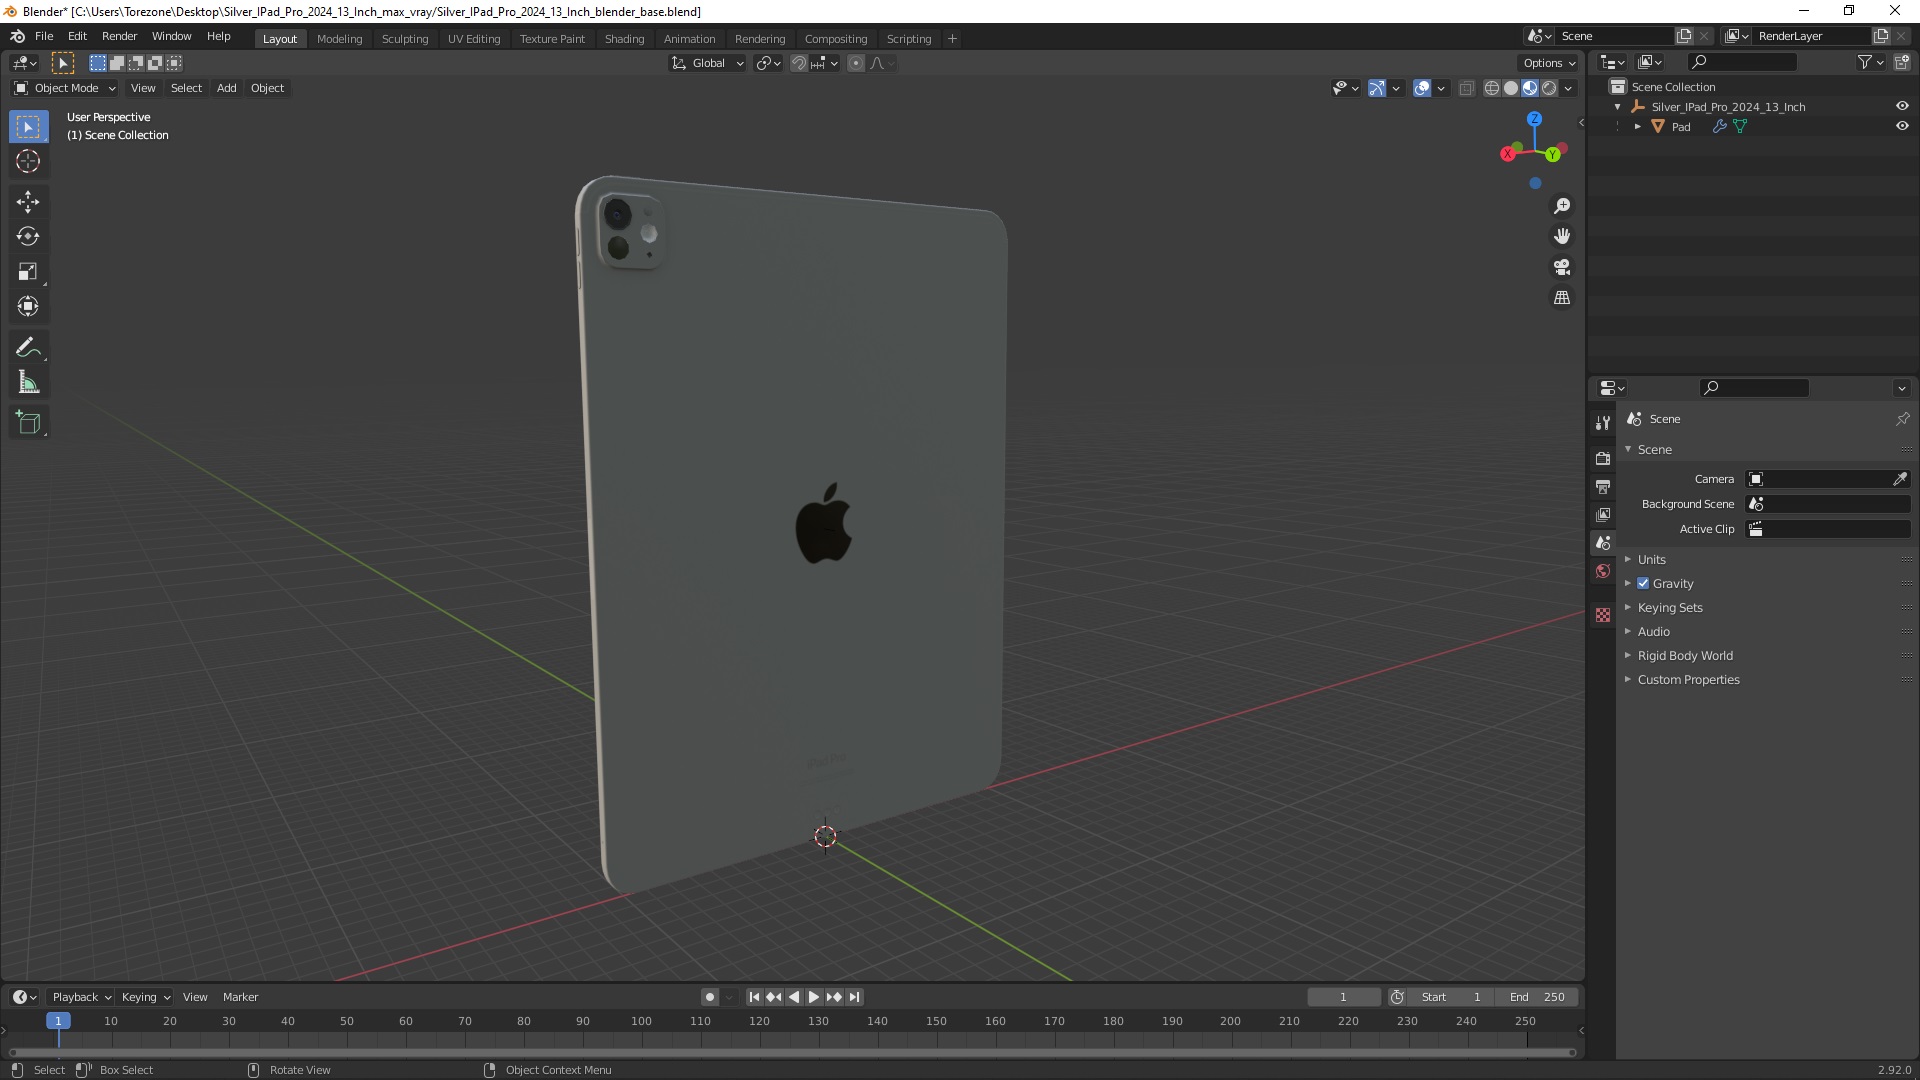The height and width of the screenshot is (1080, 1920).
Task: Open the Object Mode dropdown
Action: pos(64,88)
